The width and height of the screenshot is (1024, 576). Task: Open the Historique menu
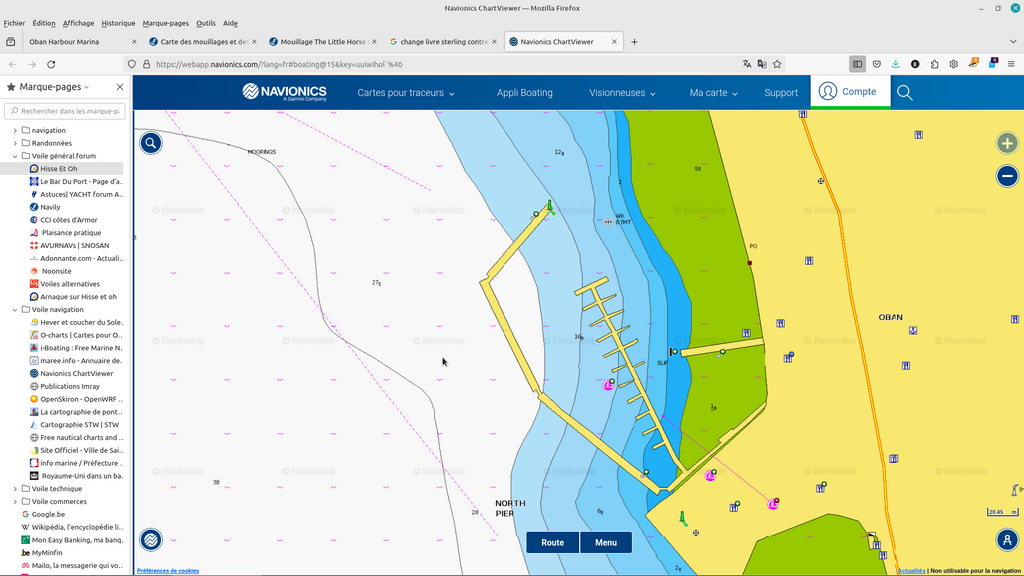[x=118, y=23]
